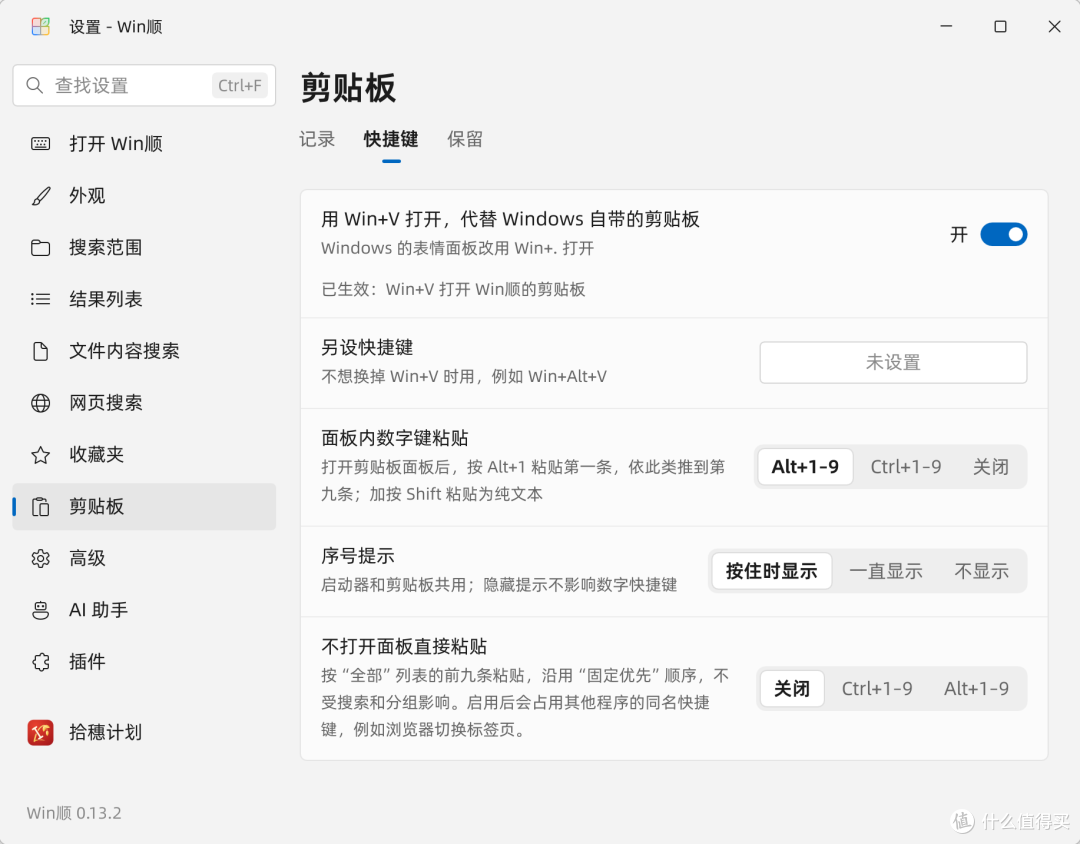Click the clipboard icon beside 剪贴板
1080x844 pixels.
tap(41, 506)
